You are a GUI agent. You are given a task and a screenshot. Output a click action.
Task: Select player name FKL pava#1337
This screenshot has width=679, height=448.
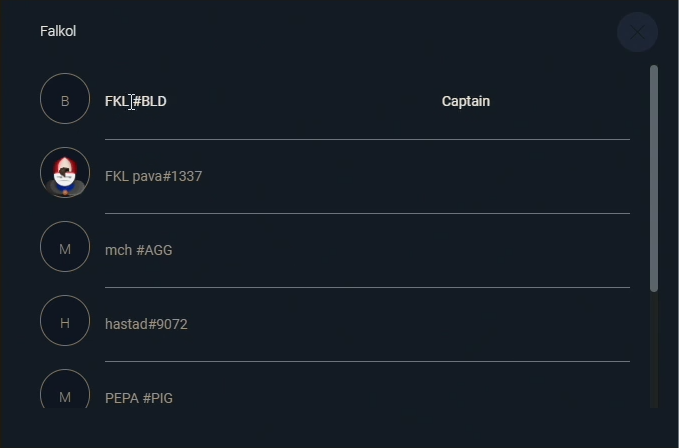(x=153, y=176)
